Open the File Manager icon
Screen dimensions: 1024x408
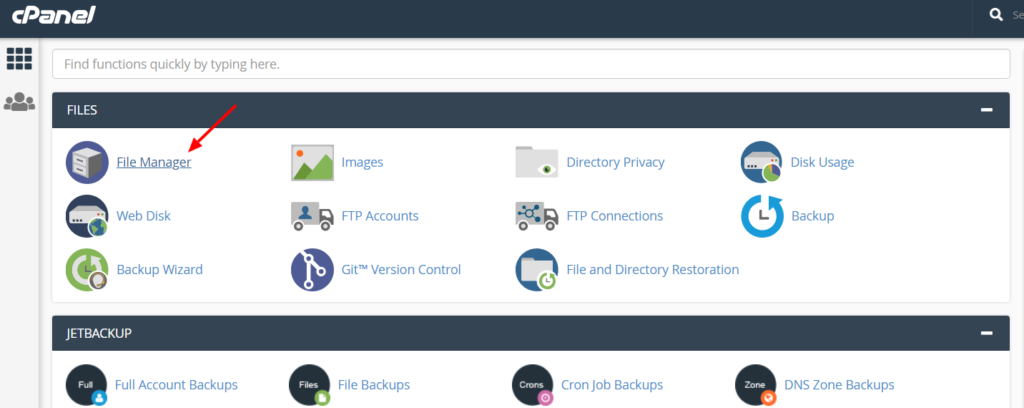[87, 162]
